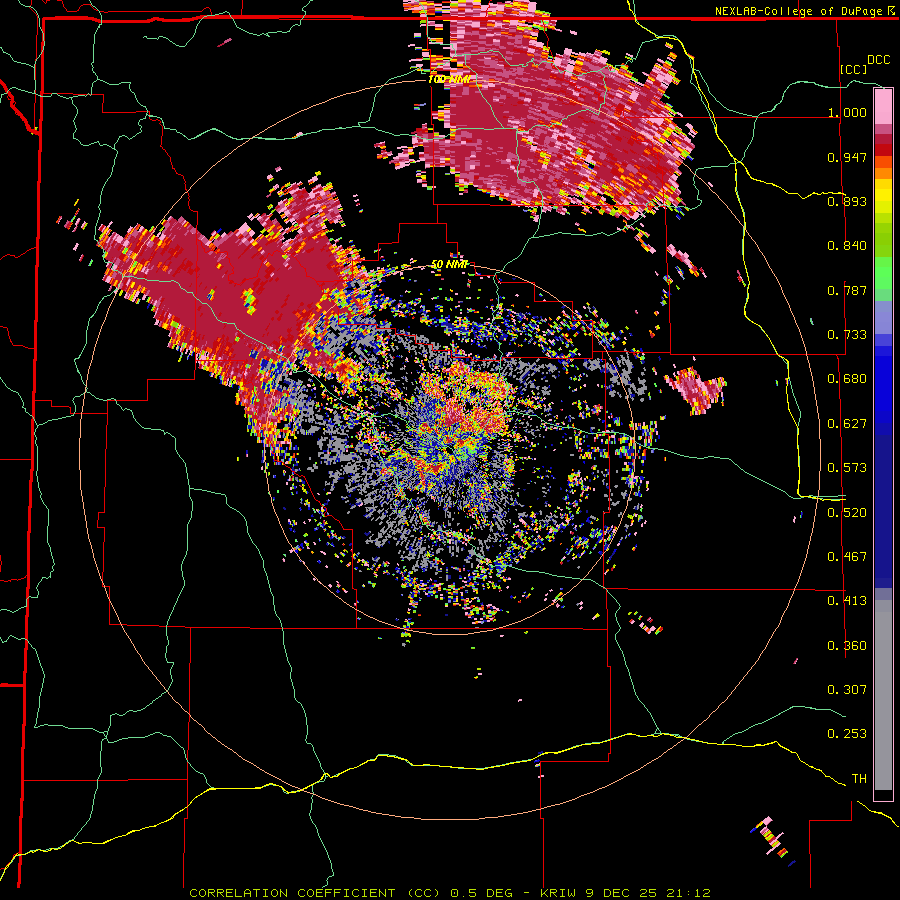Click the 0.840 scale value

847,246
